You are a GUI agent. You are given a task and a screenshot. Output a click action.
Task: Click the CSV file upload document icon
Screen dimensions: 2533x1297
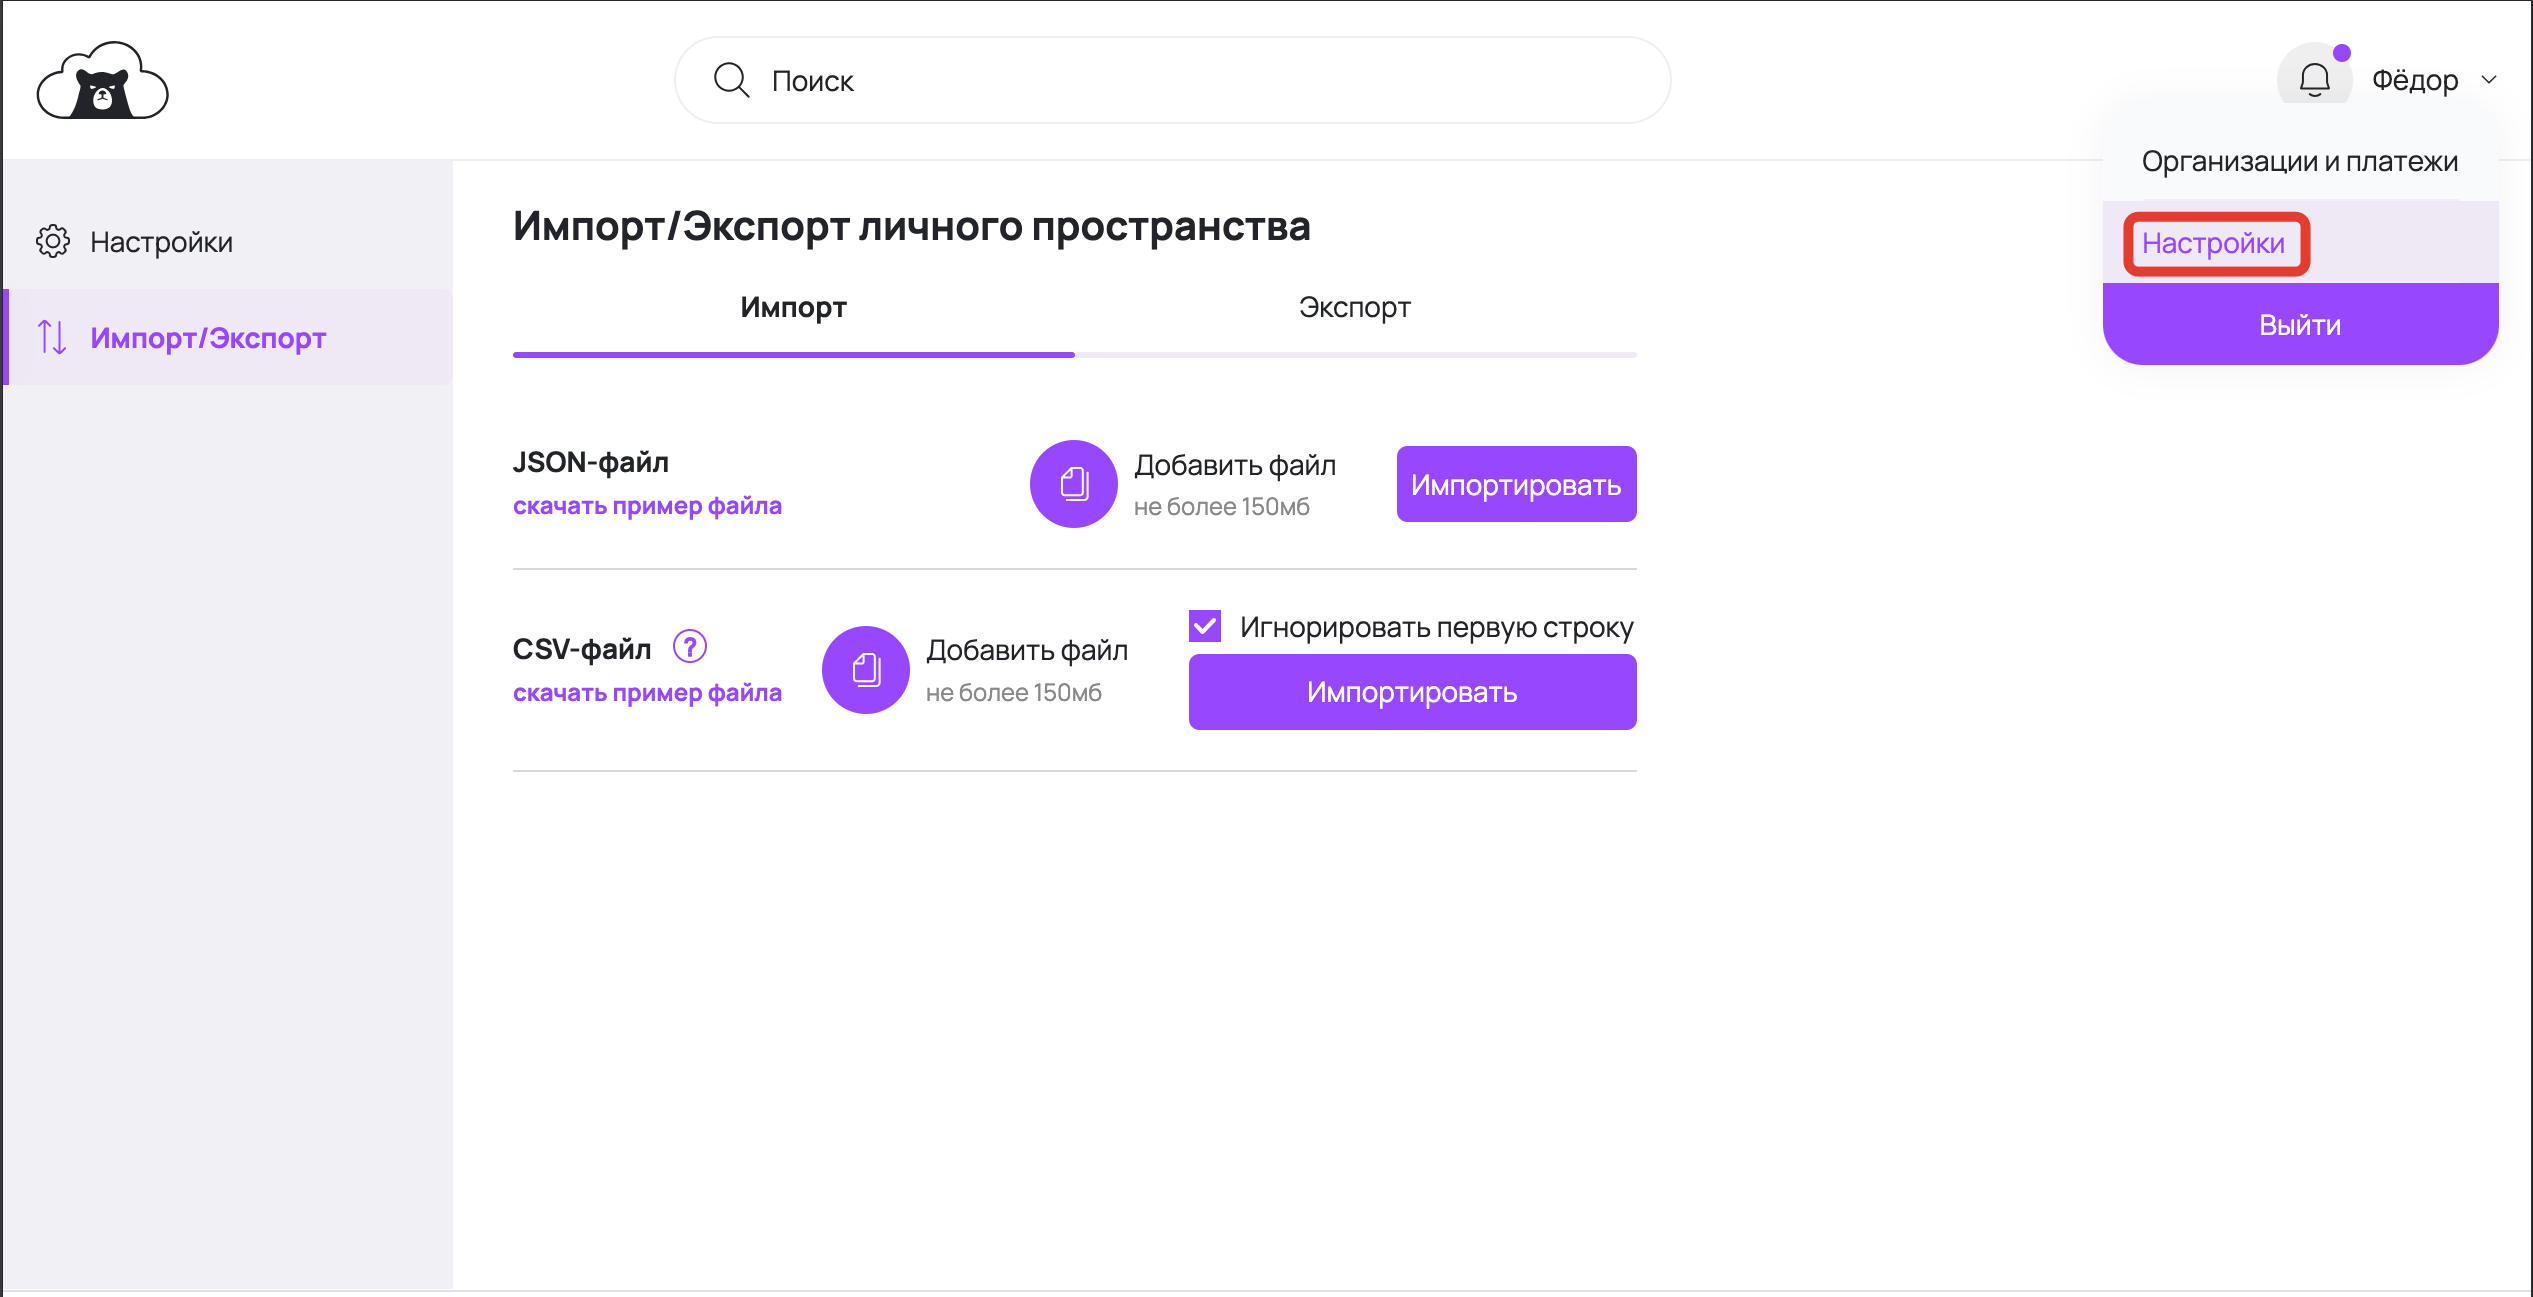(x=865, y=670)
